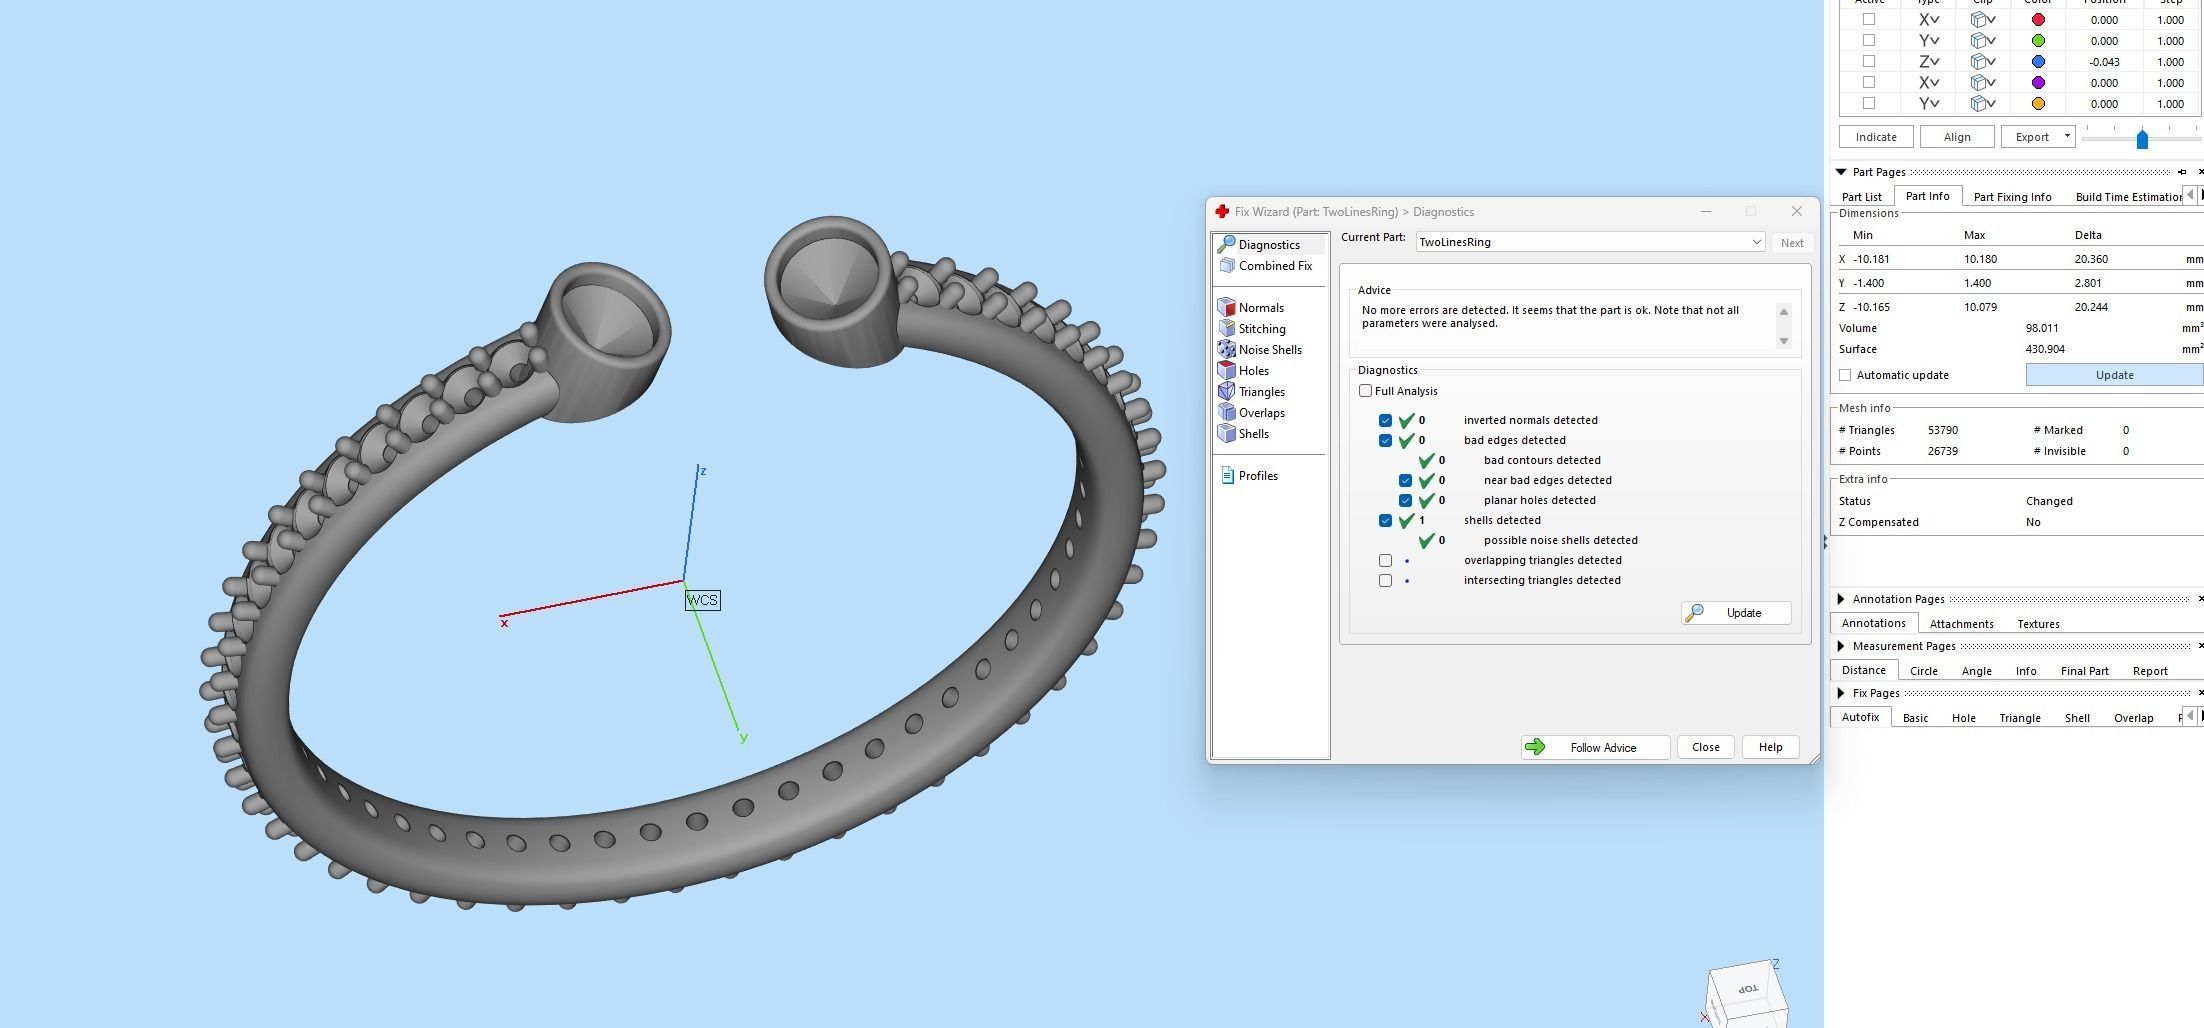Screen dimensions: 2204x1028
Task: Switch to the Circle measurement tab
Action: point(1923,671)
